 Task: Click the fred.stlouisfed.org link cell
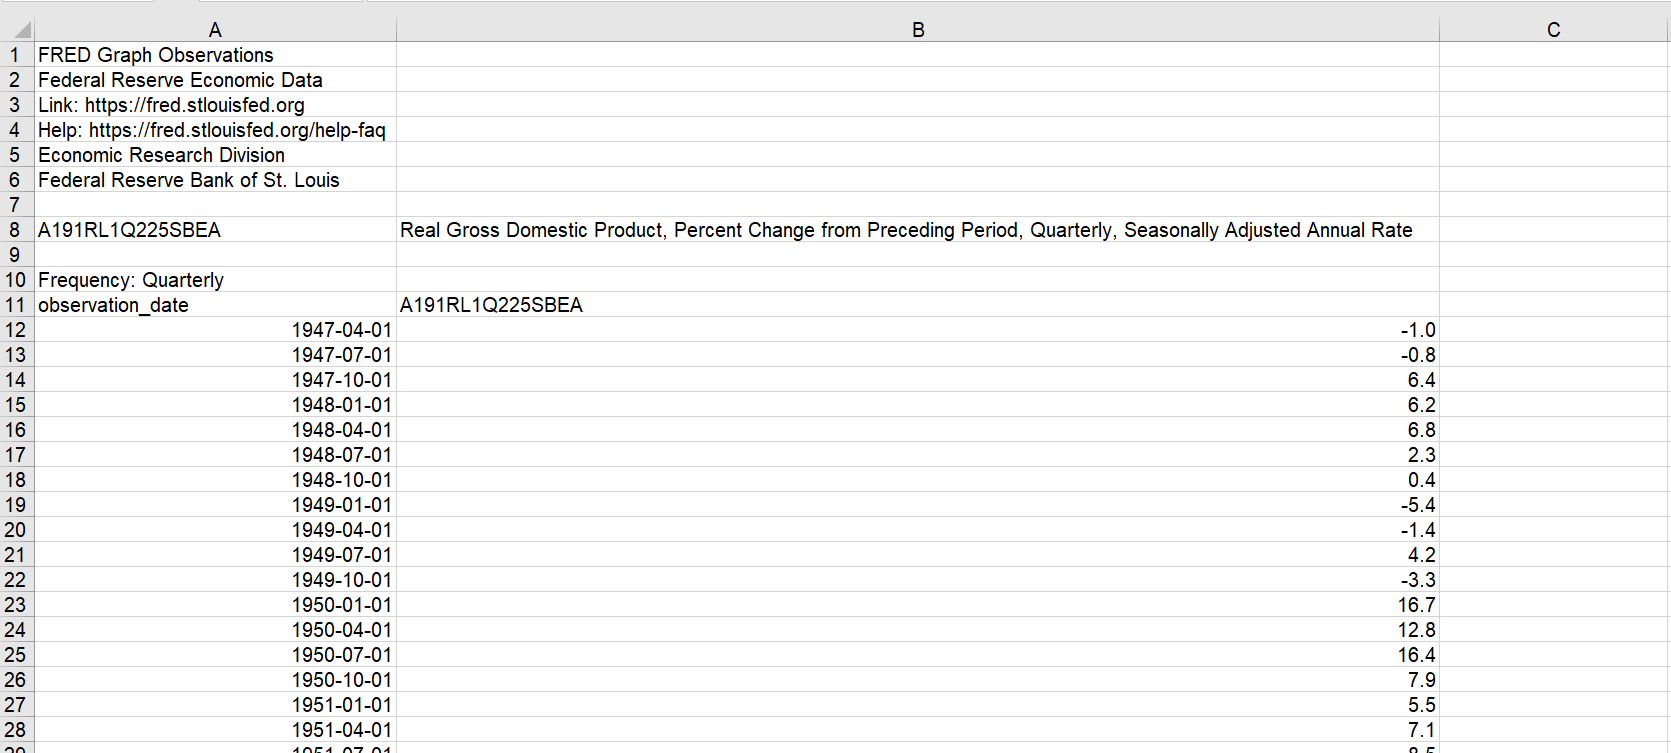click(x=171, y=105)
